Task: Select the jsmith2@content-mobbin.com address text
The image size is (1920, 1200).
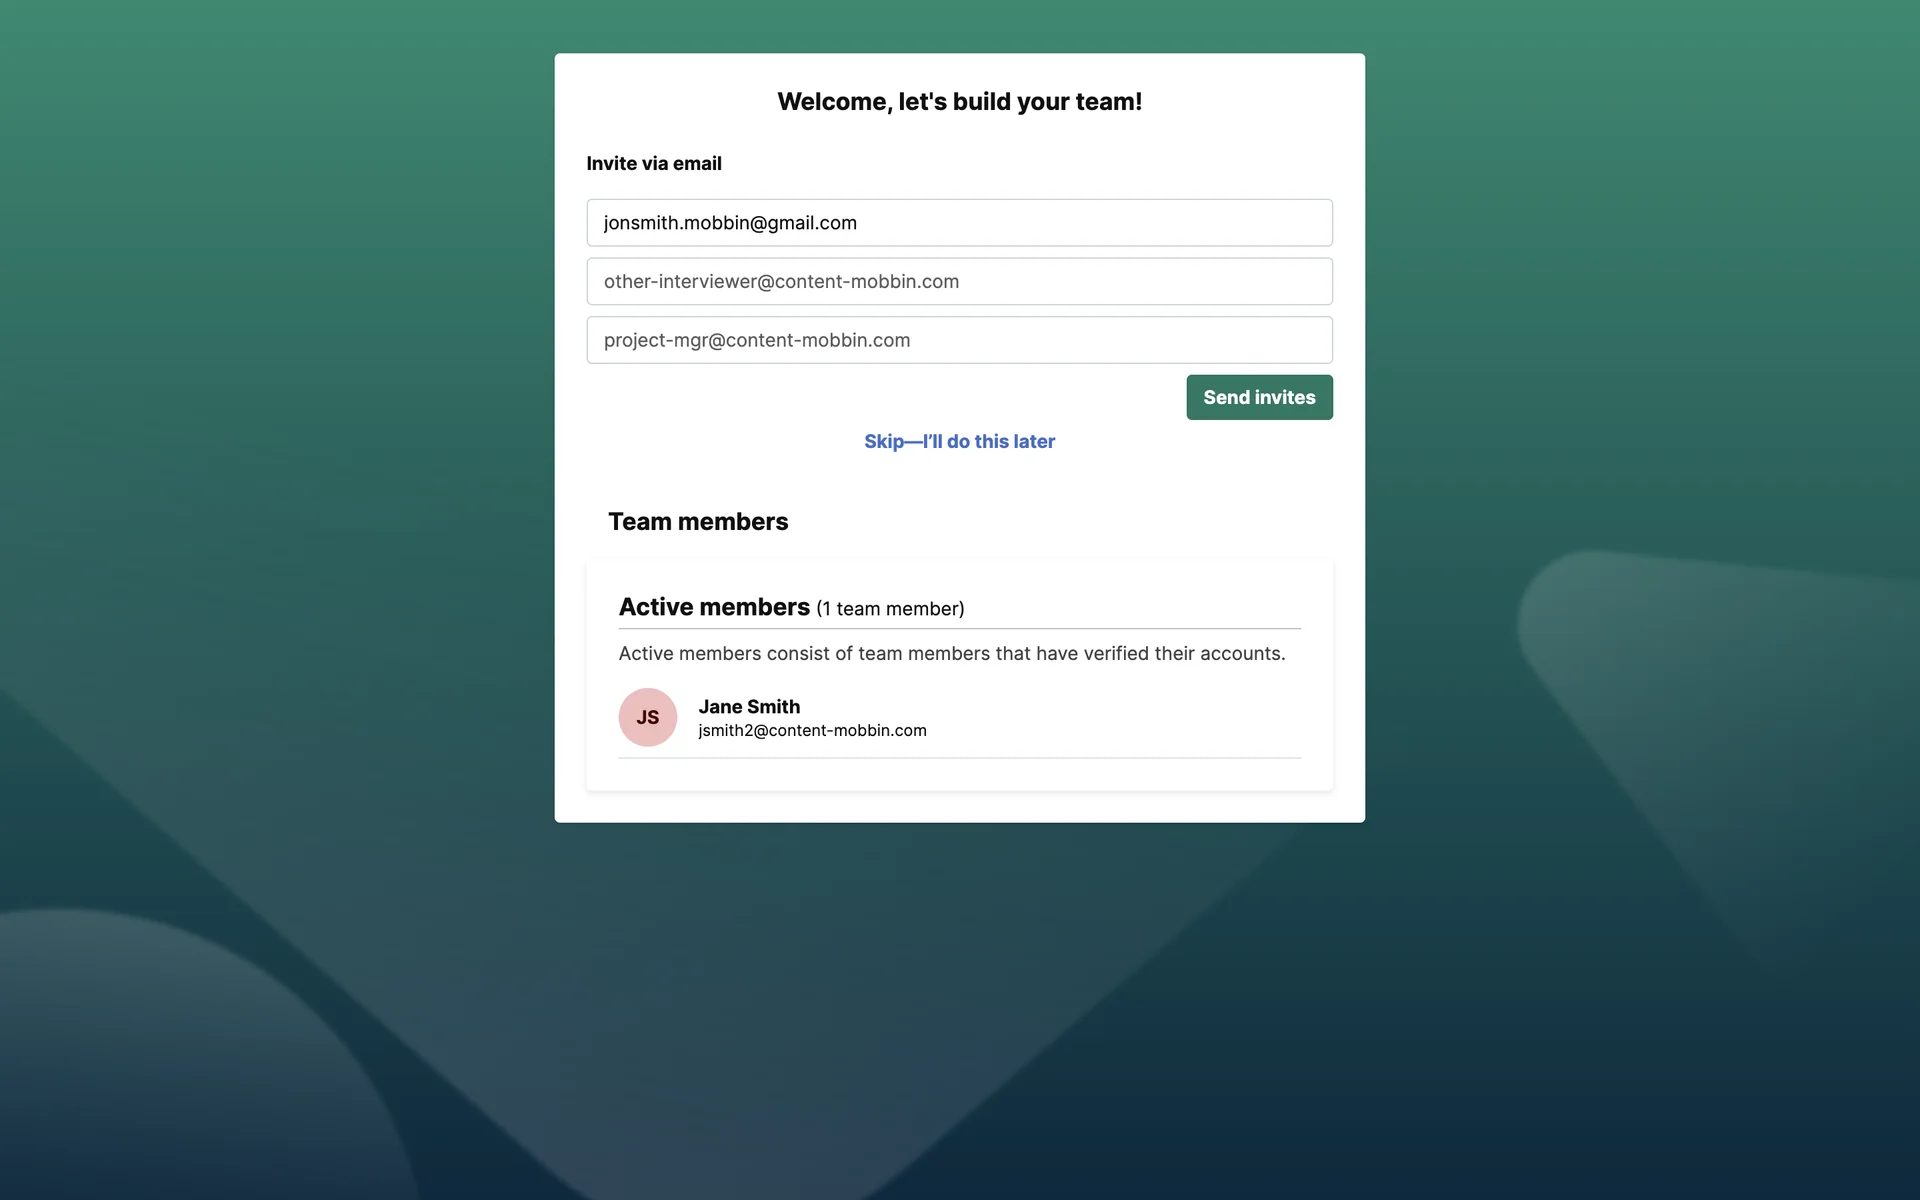Action: [812, 731]
